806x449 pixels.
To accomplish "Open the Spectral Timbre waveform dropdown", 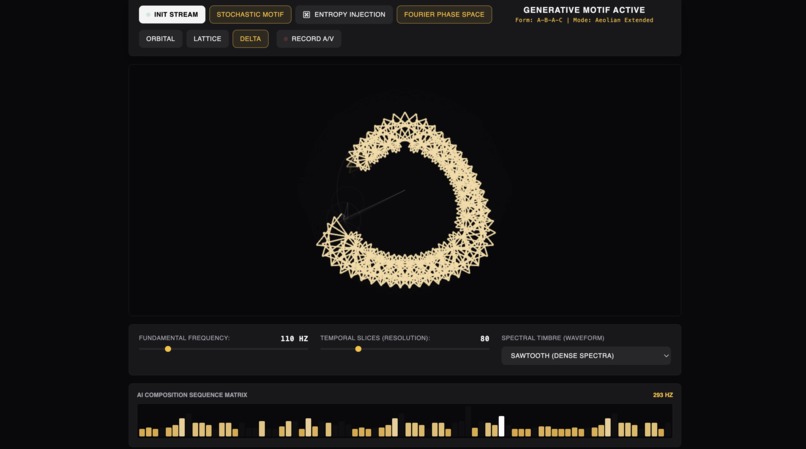I will coord(586,355).
